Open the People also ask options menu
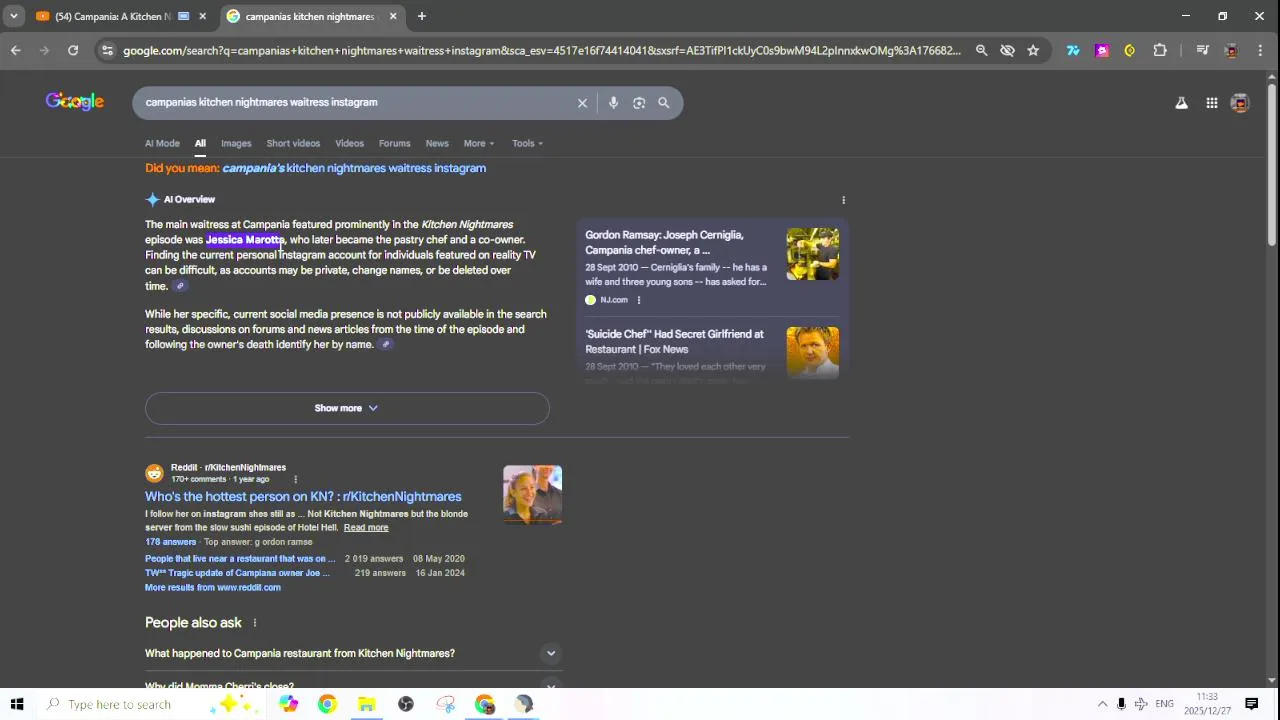 tap(254, 623)
